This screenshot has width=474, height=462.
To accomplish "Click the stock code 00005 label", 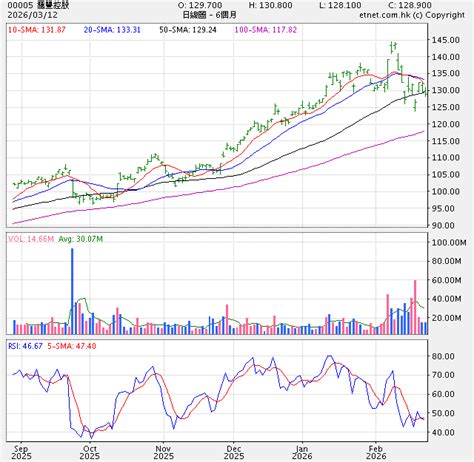I will (20, 6).
